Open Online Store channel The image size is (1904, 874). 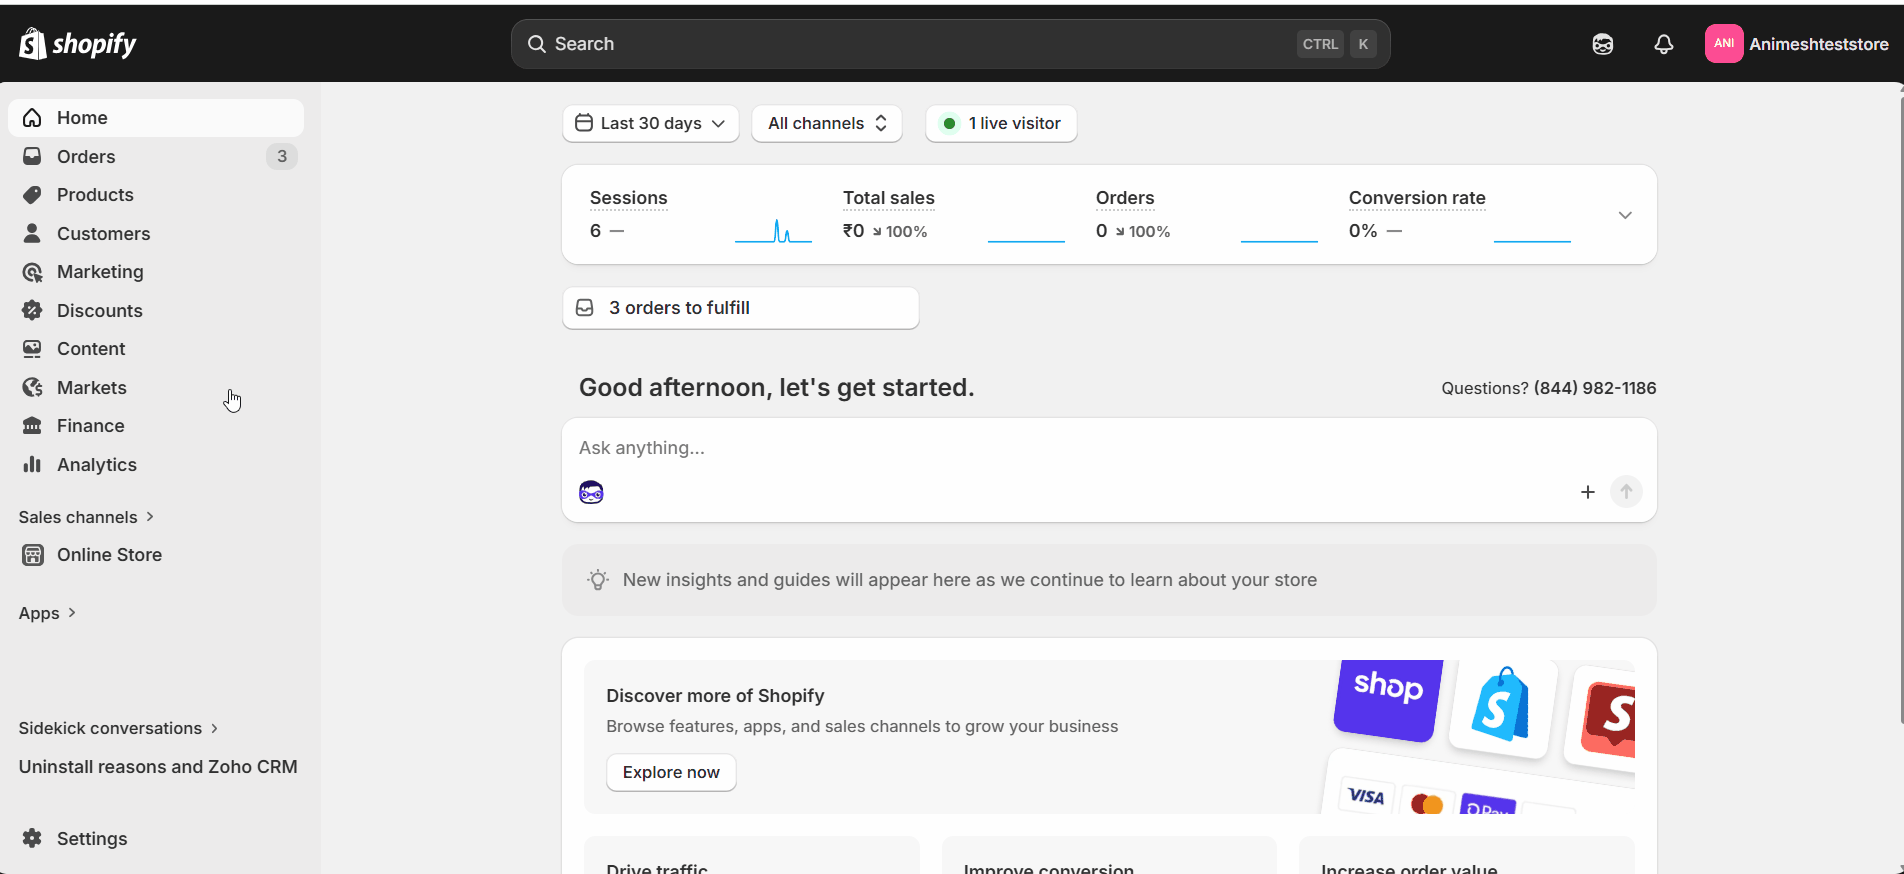156,555
